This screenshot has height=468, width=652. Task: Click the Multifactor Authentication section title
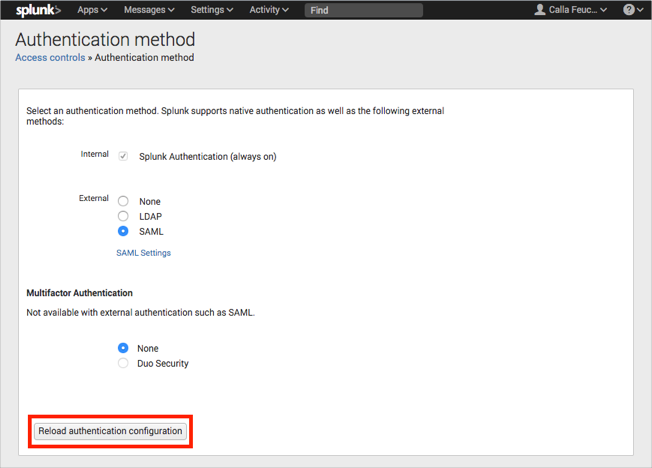point(79,293)
